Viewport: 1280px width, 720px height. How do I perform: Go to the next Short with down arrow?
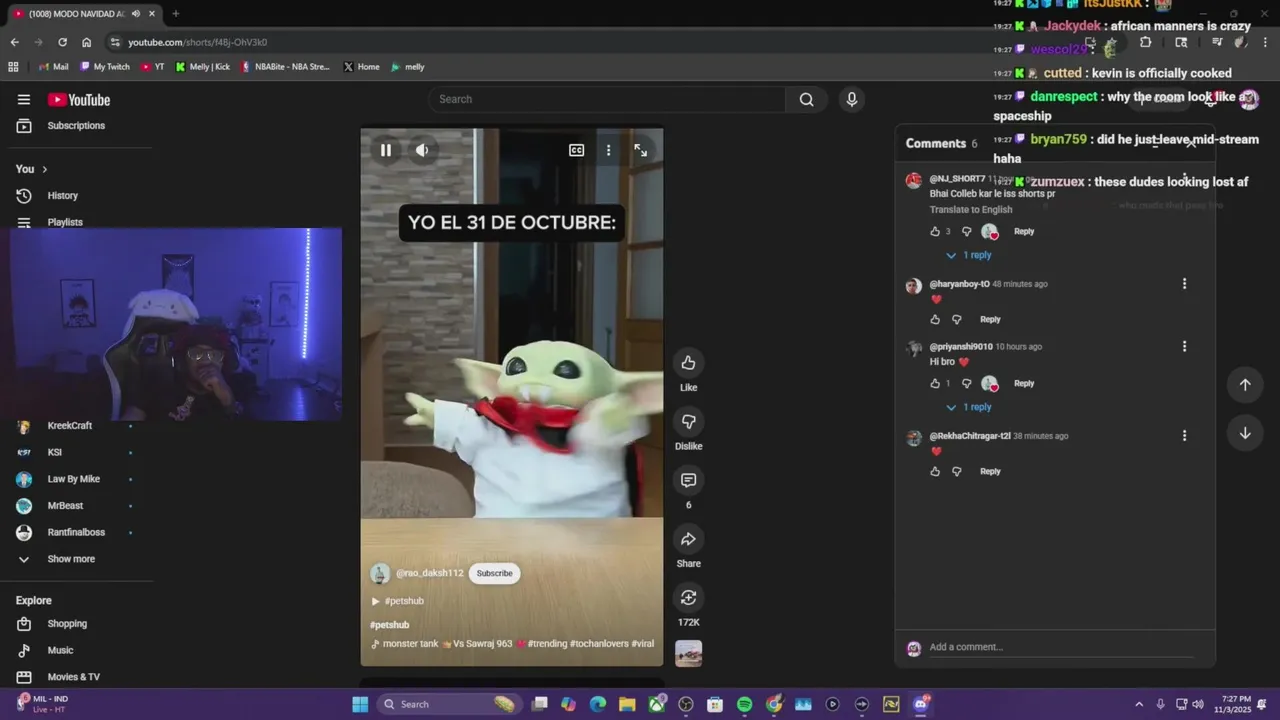1245,433
